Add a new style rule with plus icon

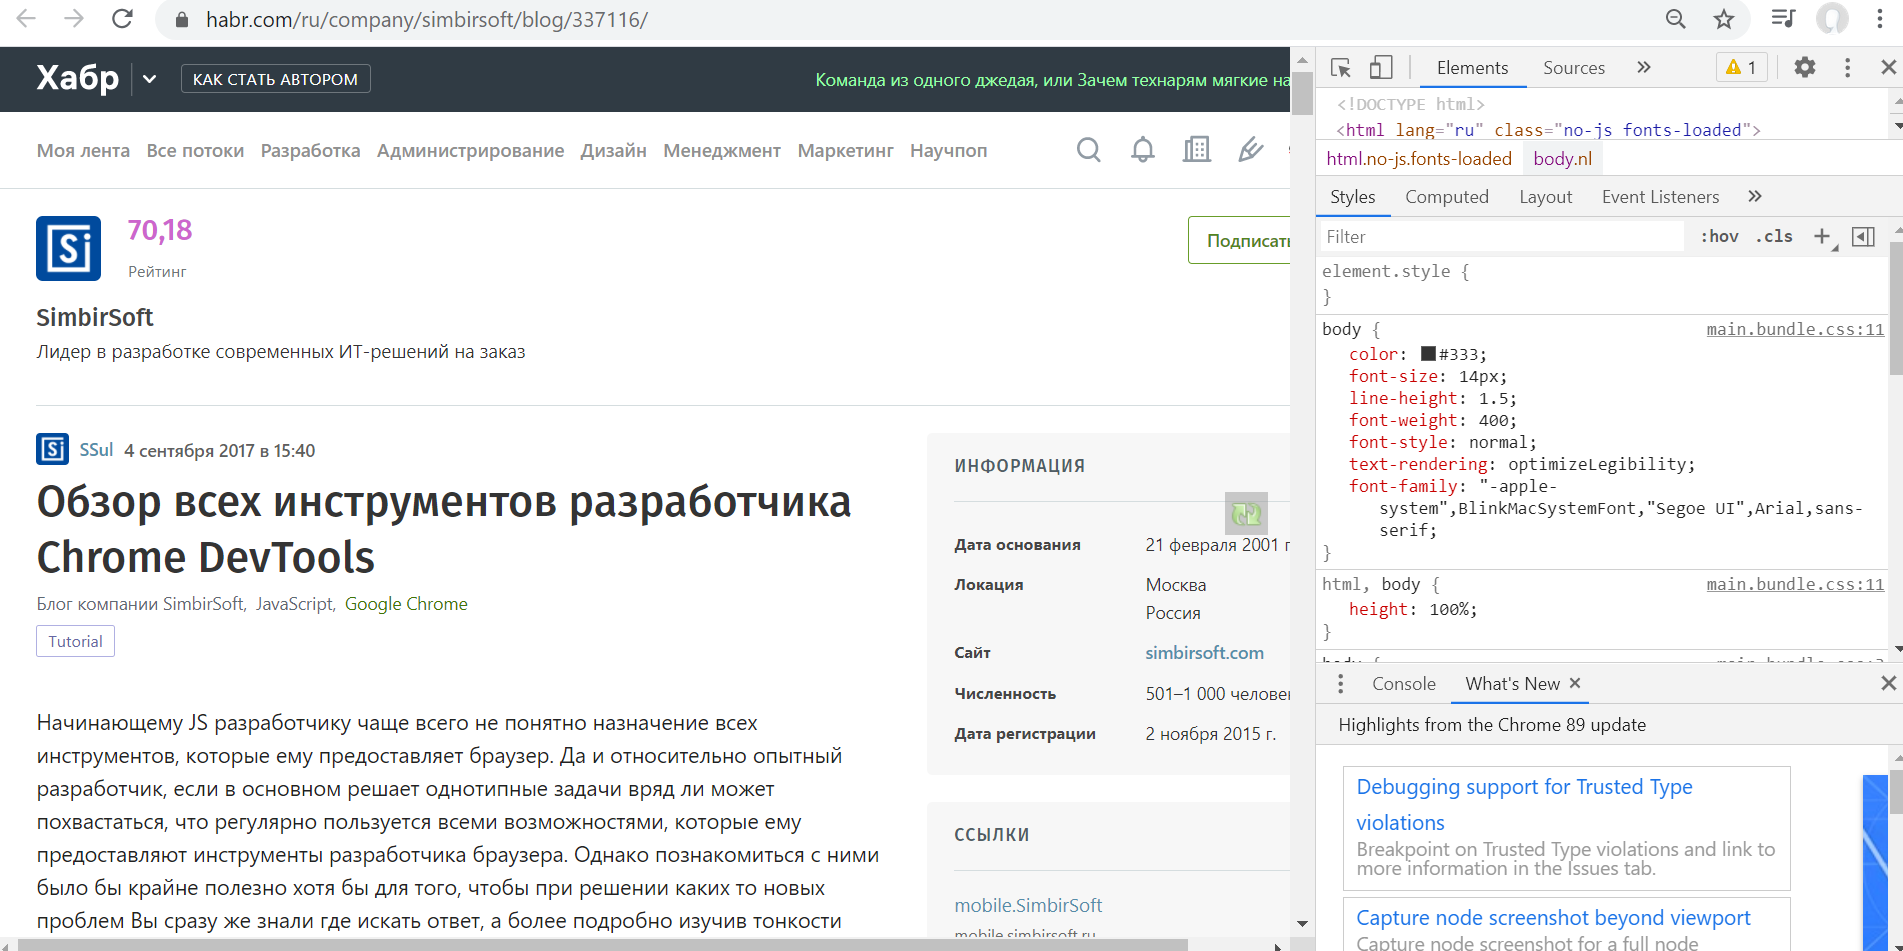1823,237
